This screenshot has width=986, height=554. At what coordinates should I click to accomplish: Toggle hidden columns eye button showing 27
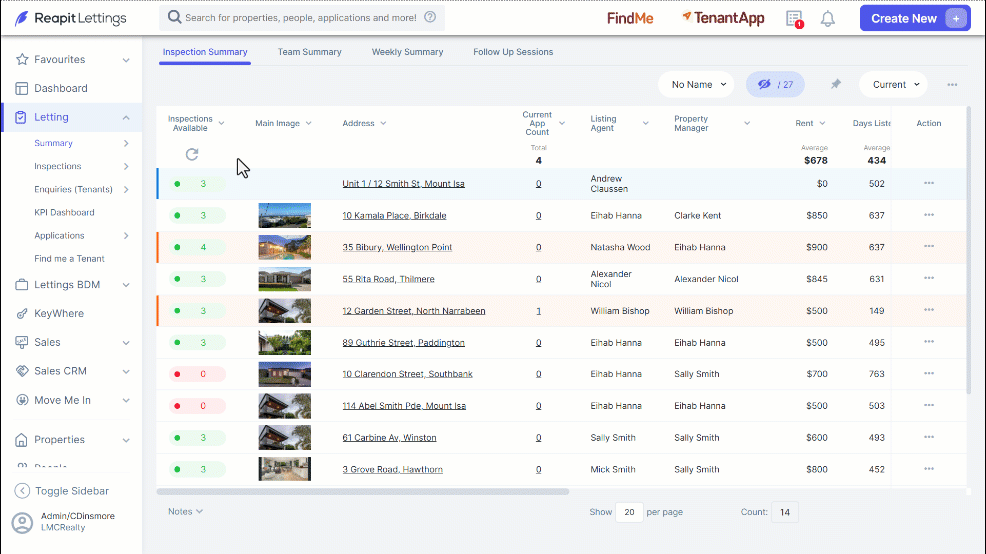[775, 84]
